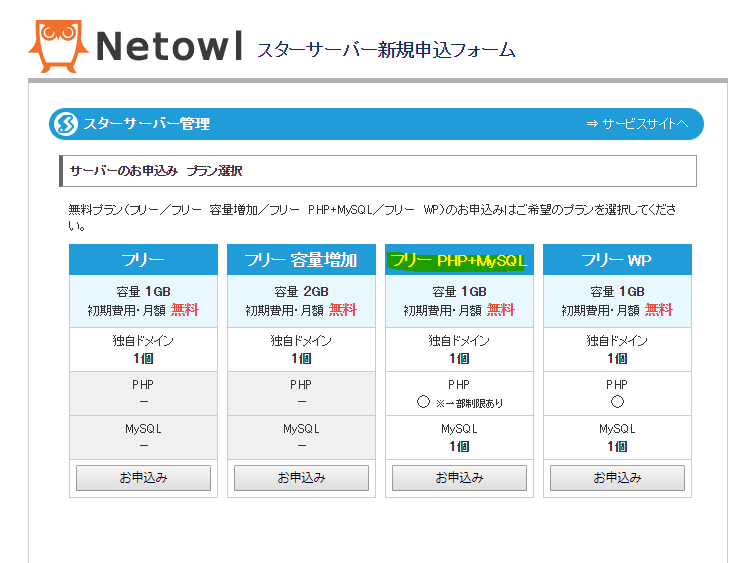Click the スターサーバー管理 banner text
The image size is (756, 563).
pos(147,124)
